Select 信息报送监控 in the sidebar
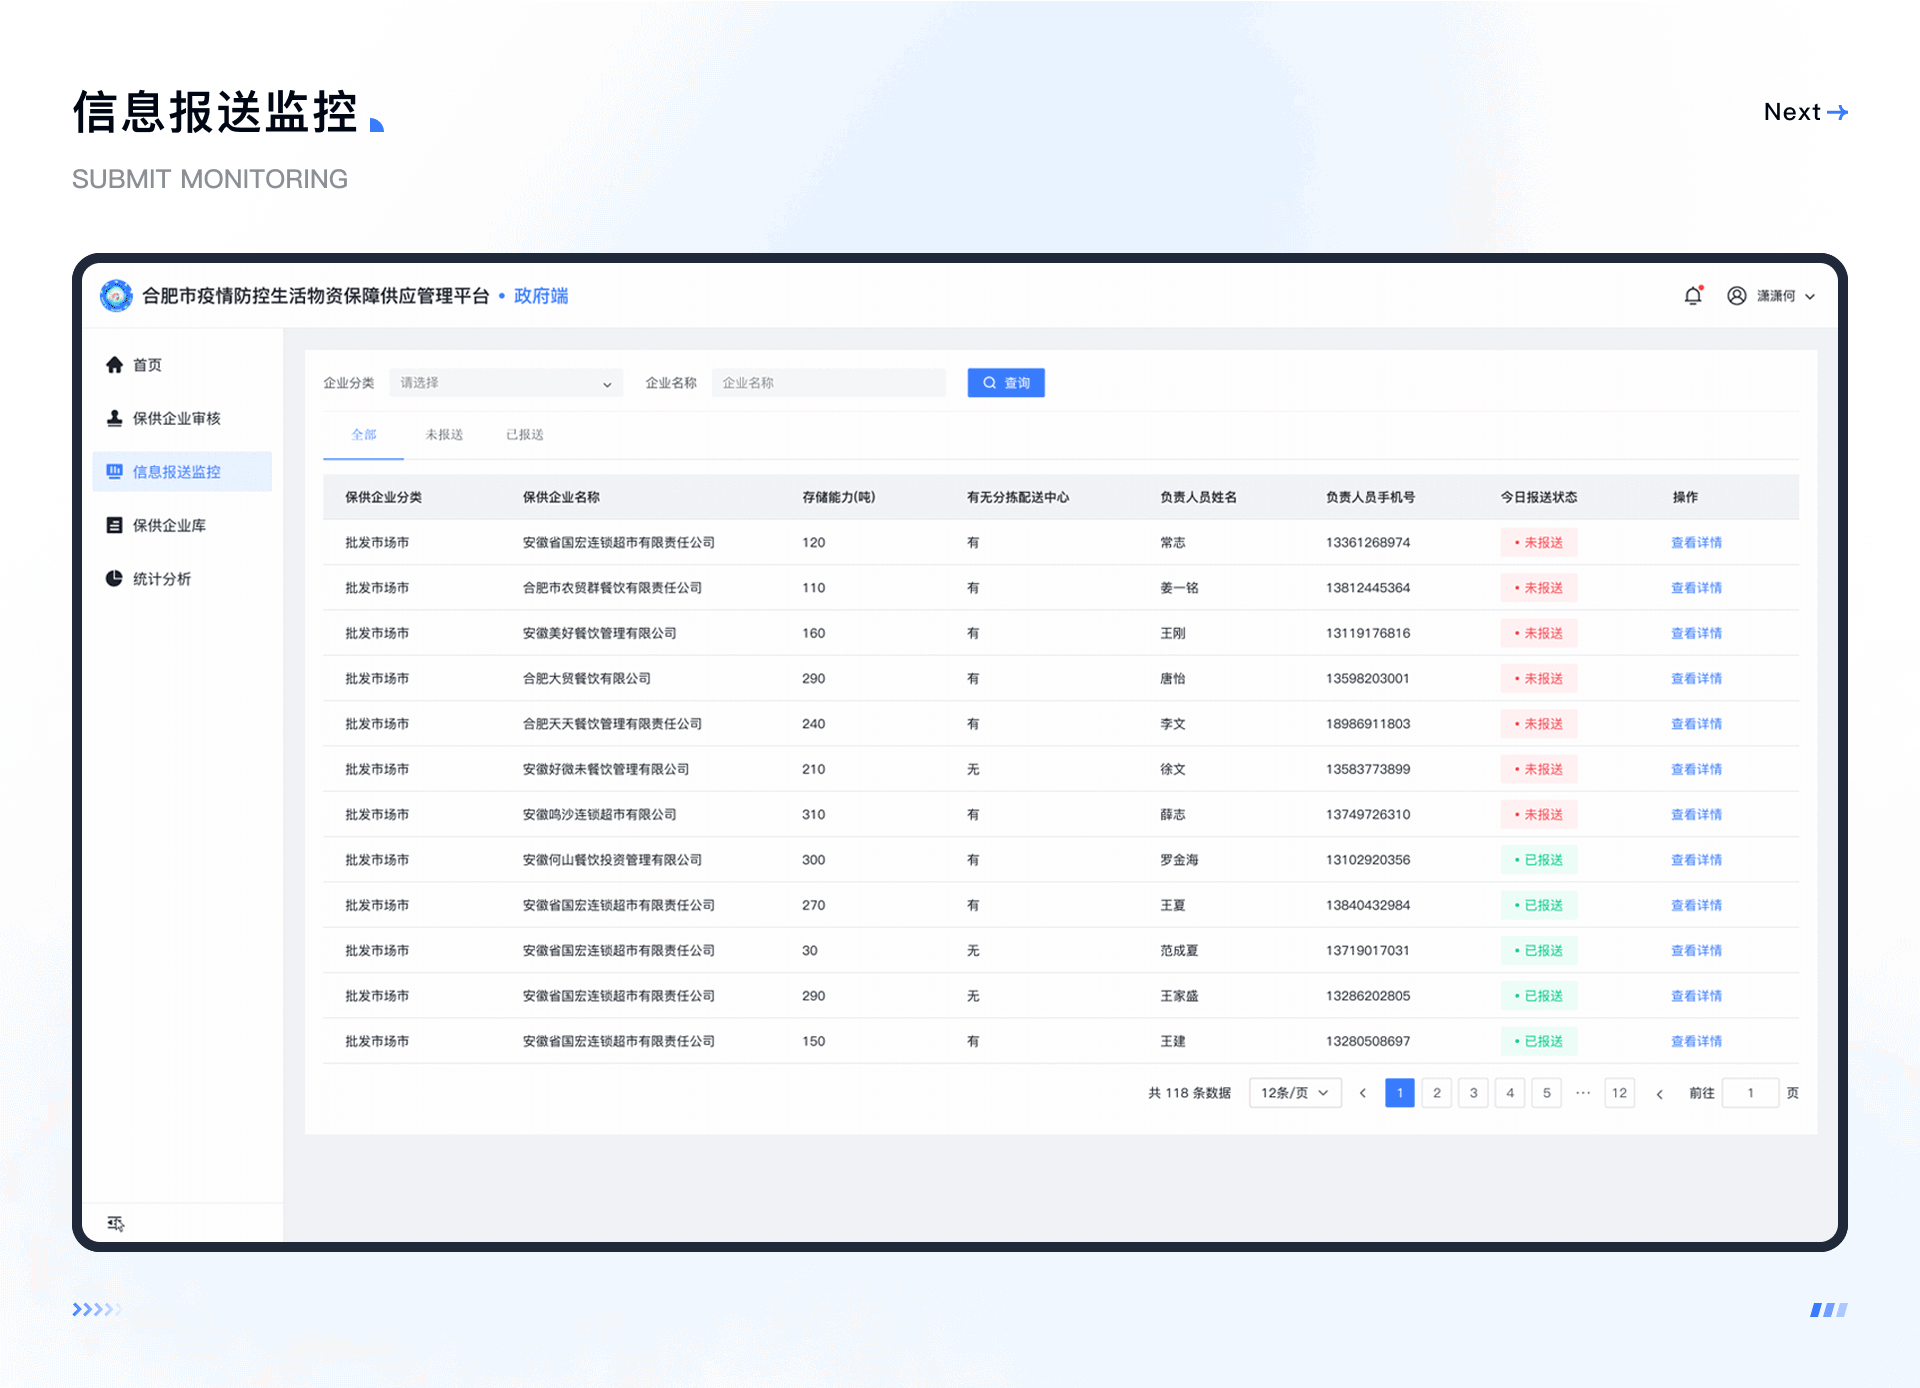 (182, 472)
